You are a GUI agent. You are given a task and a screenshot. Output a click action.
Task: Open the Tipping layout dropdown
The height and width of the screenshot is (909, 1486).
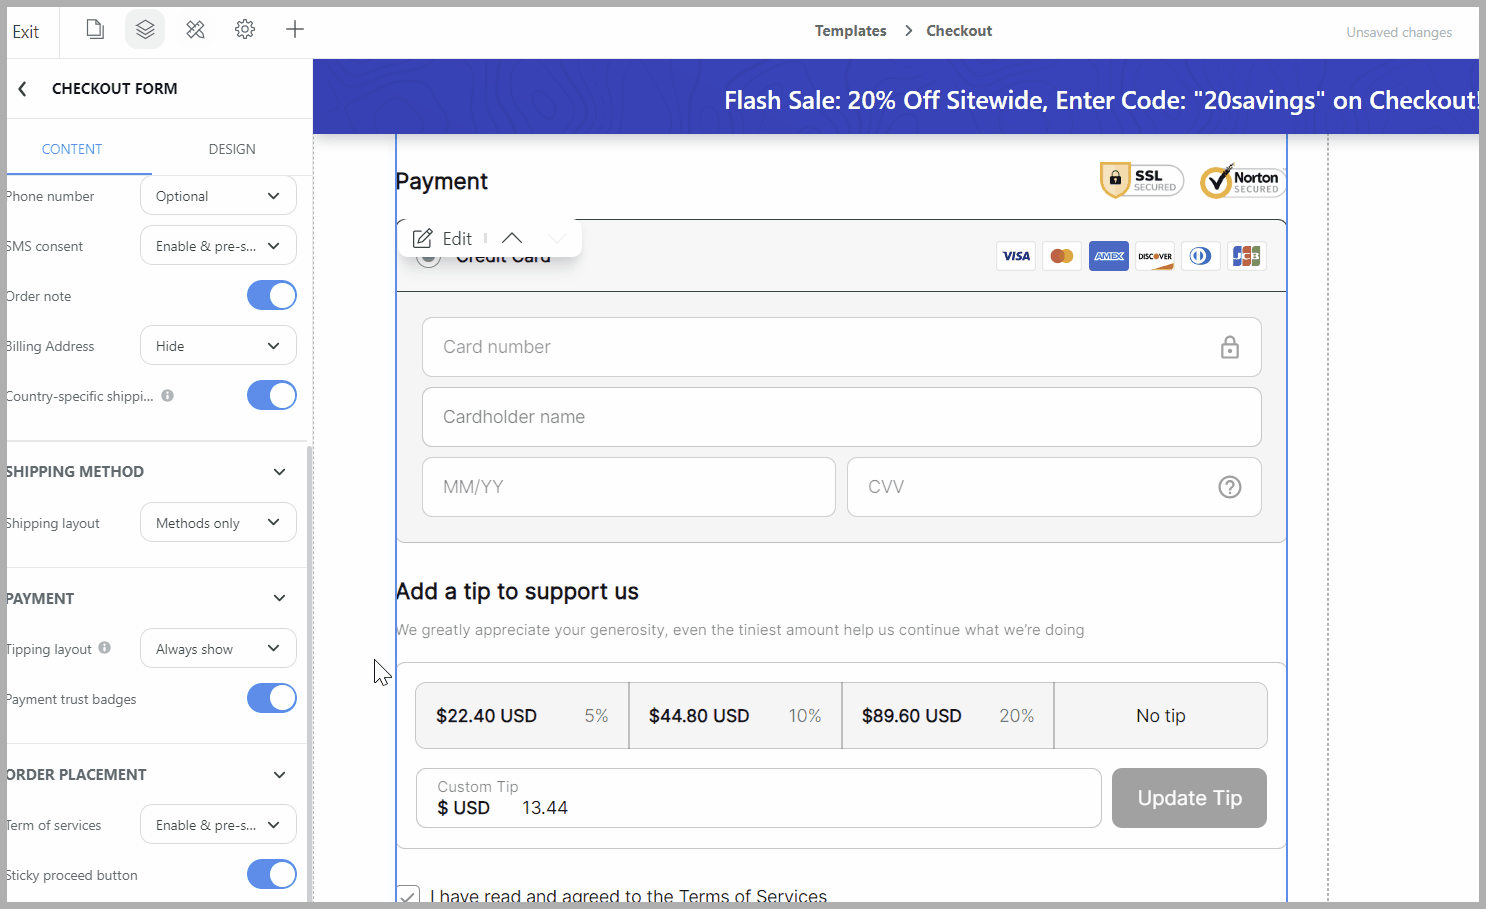pos(218,649)
